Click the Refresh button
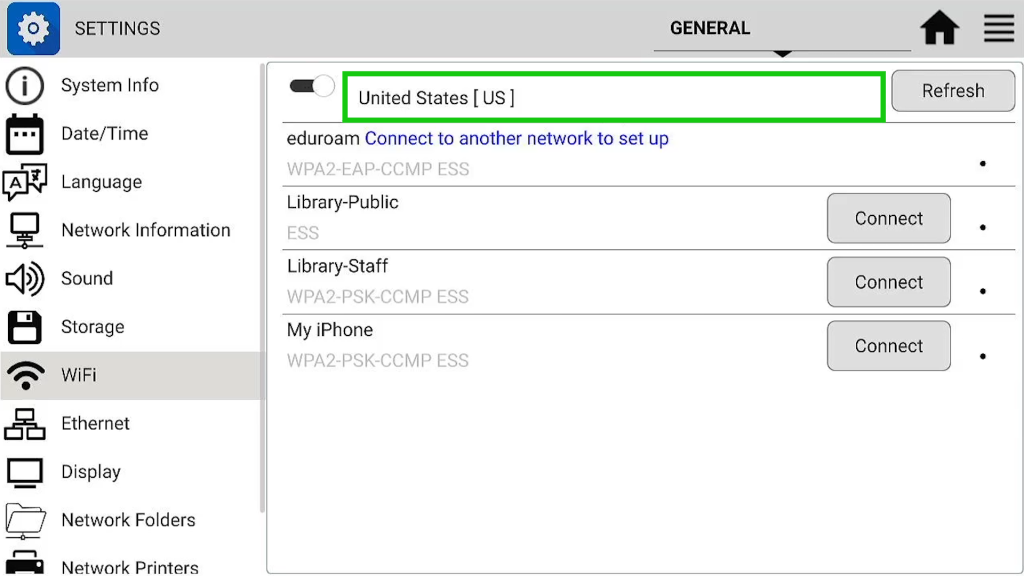This screenshot has width=1024, height=576. 953,91
